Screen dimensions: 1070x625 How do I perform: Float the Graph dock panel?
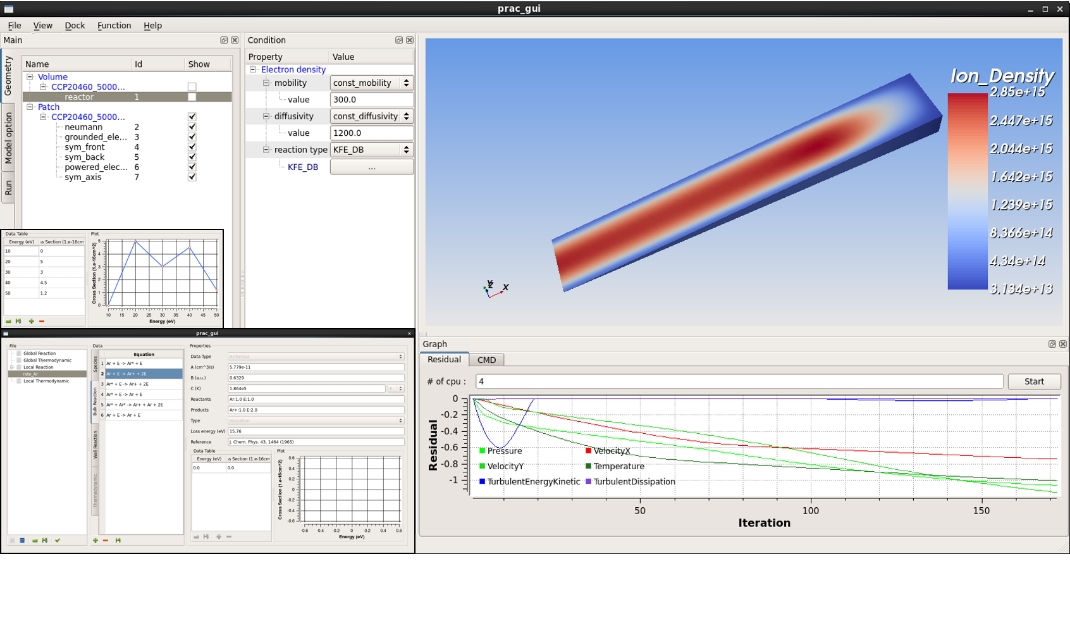point(1051,344)
